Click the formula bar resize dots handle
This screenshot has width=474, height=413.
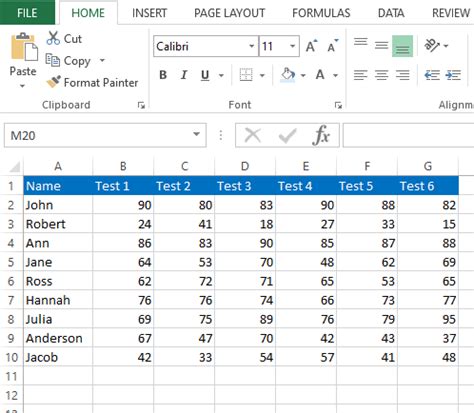click(221, 135)
